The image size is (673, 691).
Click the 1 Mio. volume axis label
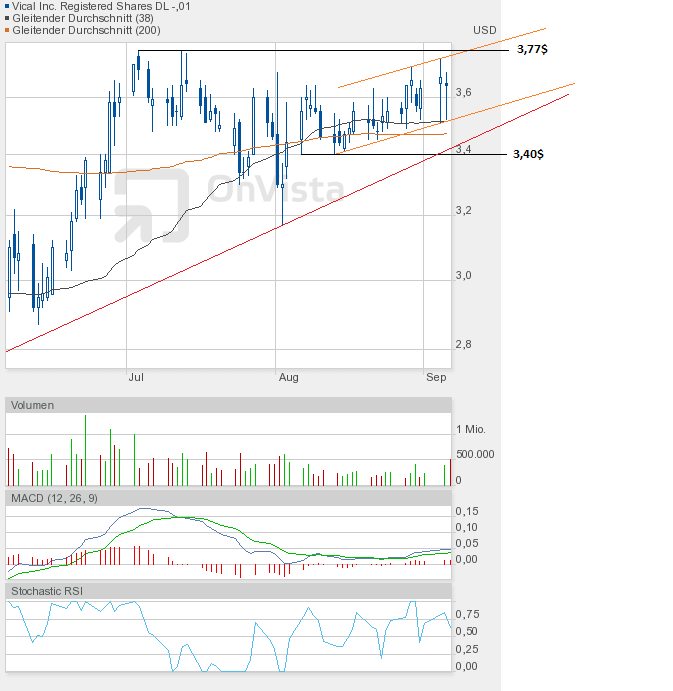470,429
